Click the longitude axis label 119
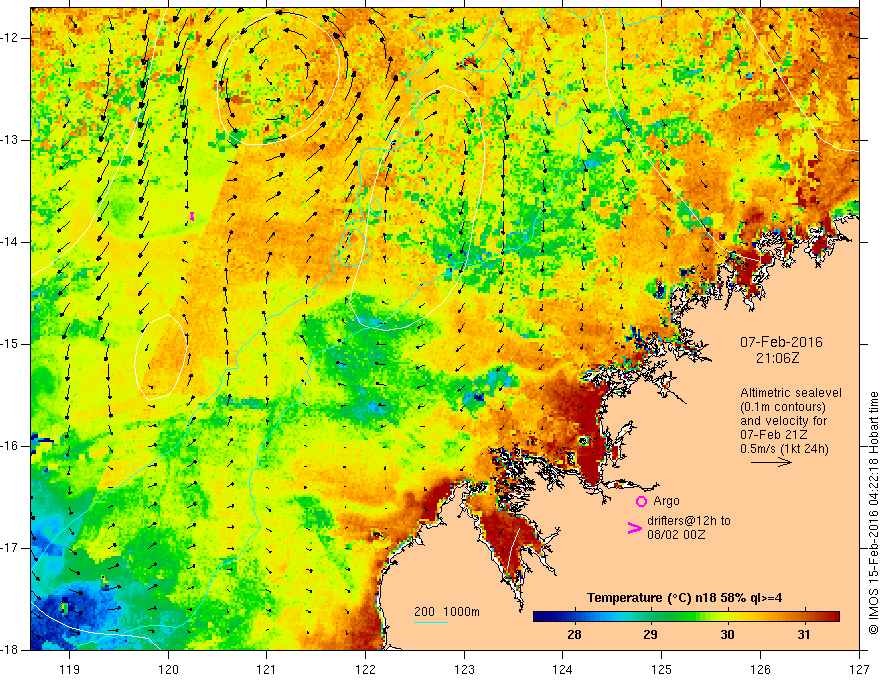 (x=70, y=669)
